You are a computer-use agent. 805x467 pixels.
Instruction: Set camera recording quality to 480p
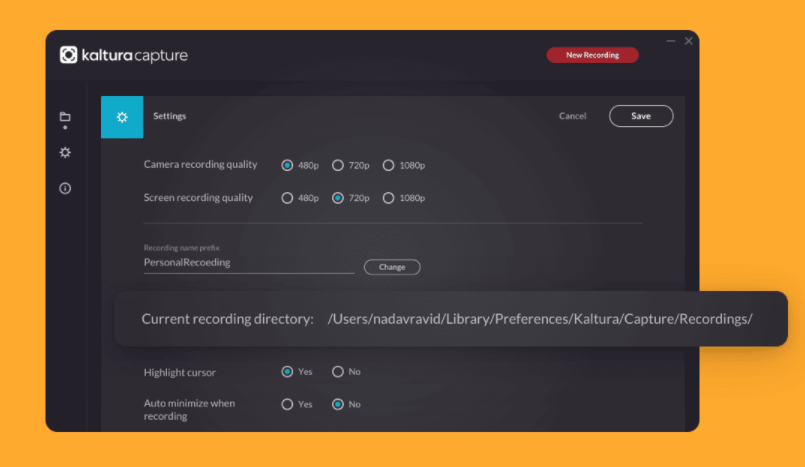287,165
